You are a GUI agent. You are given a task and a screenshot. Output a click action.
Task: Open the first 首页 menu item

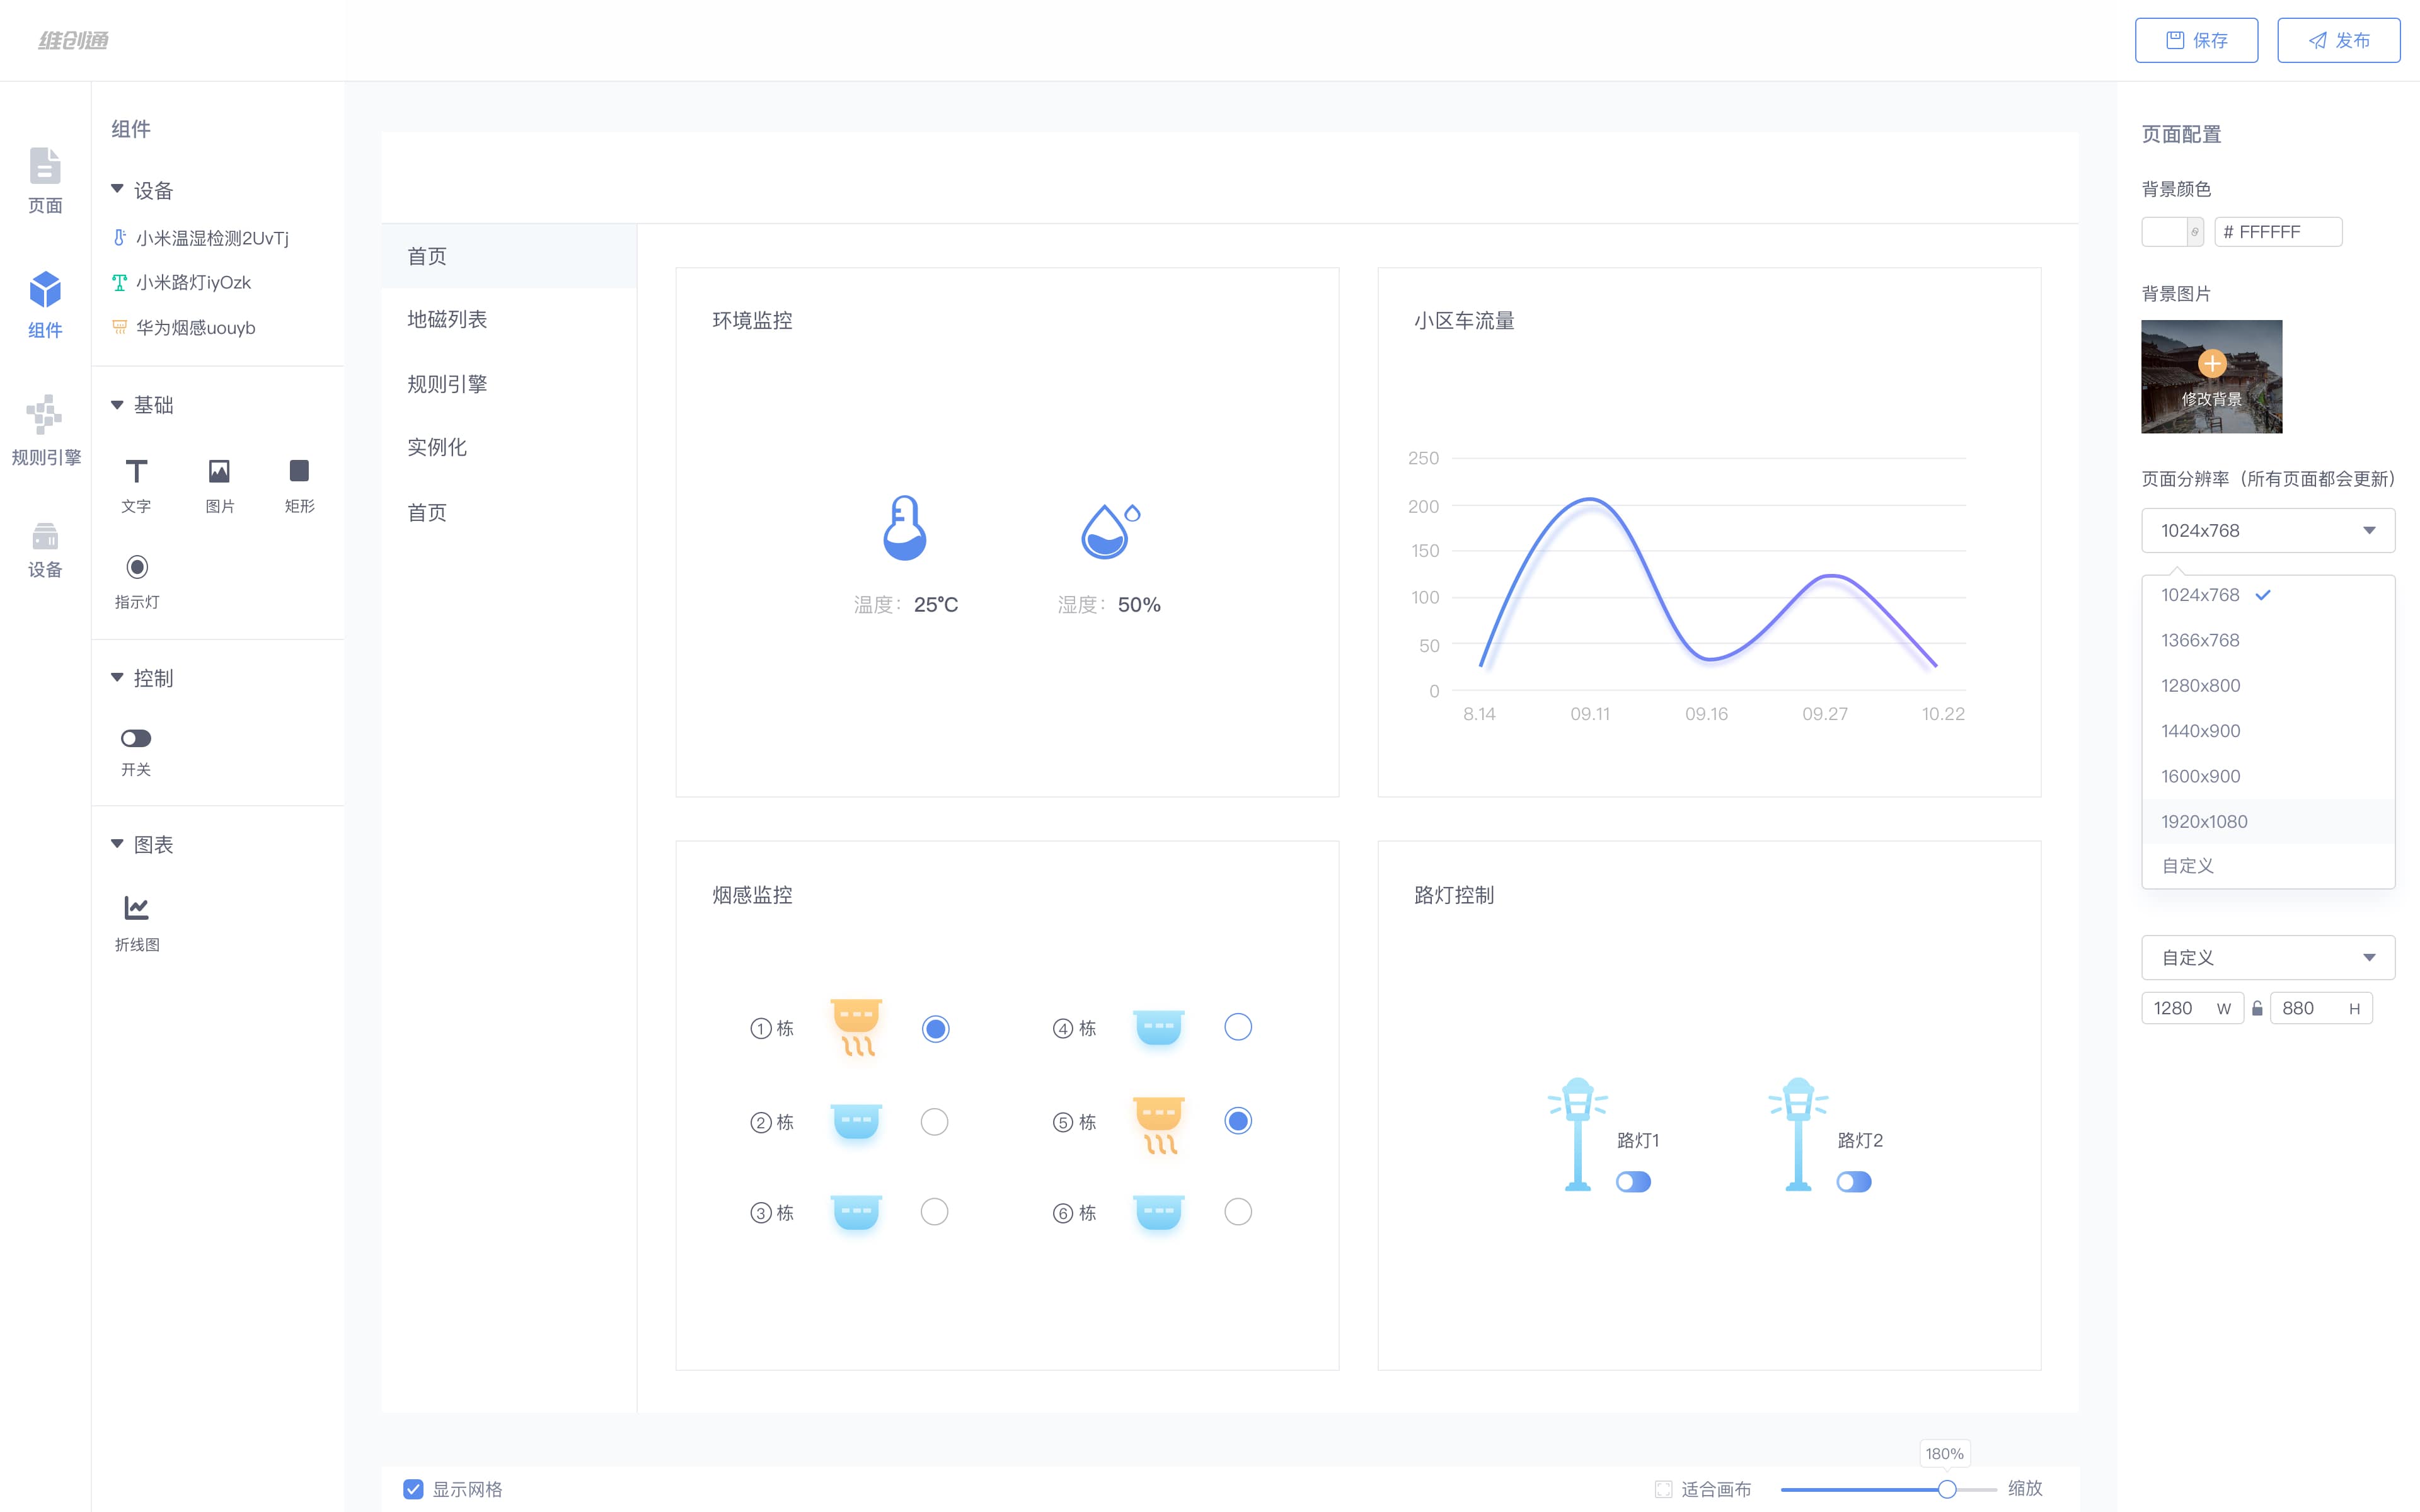[x=509, y=256]
